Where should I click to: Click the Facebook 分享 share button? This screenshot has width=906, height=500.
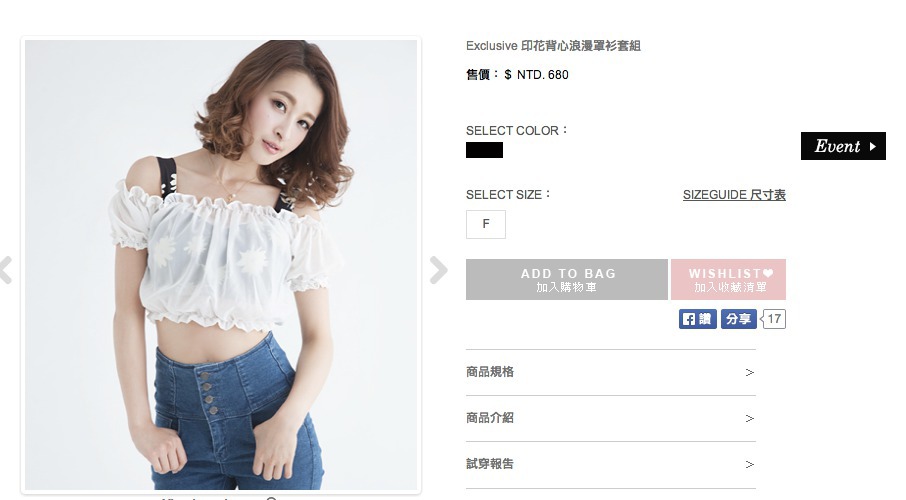click(x=738, y=319)
